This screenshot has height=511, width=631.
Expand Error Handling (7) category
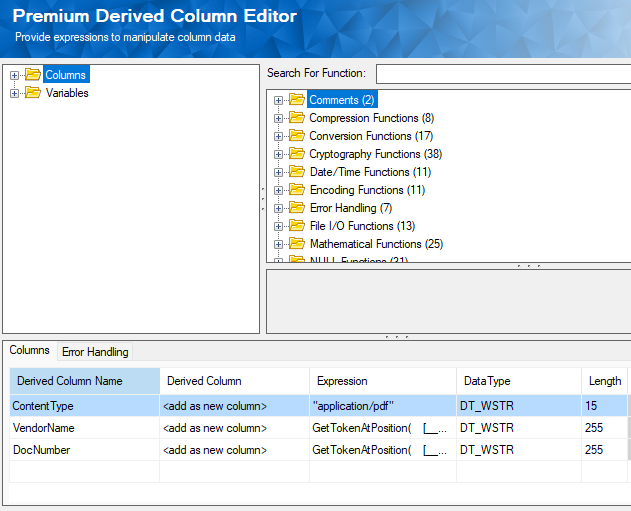tap(278, 208)
